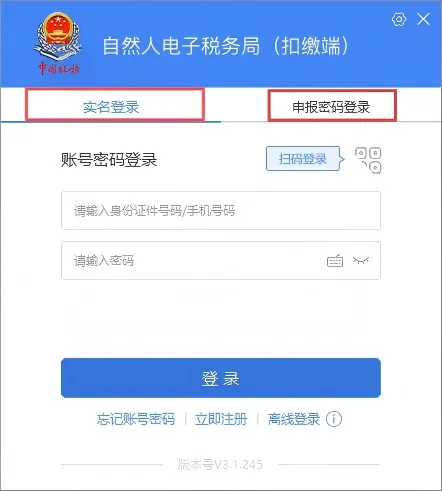442x491 pixels.
Task: Toggle password visibility eye icon
Action: tap(361, 260)
